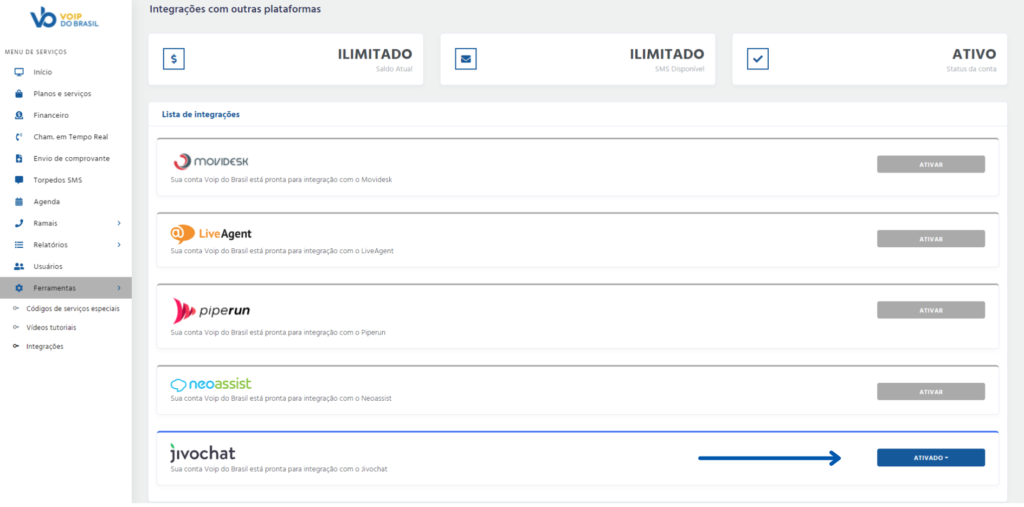Click key icon beside Códigos de serviços especiais
The height and width of the screenshot is (507, 1024).
(16, 308)
